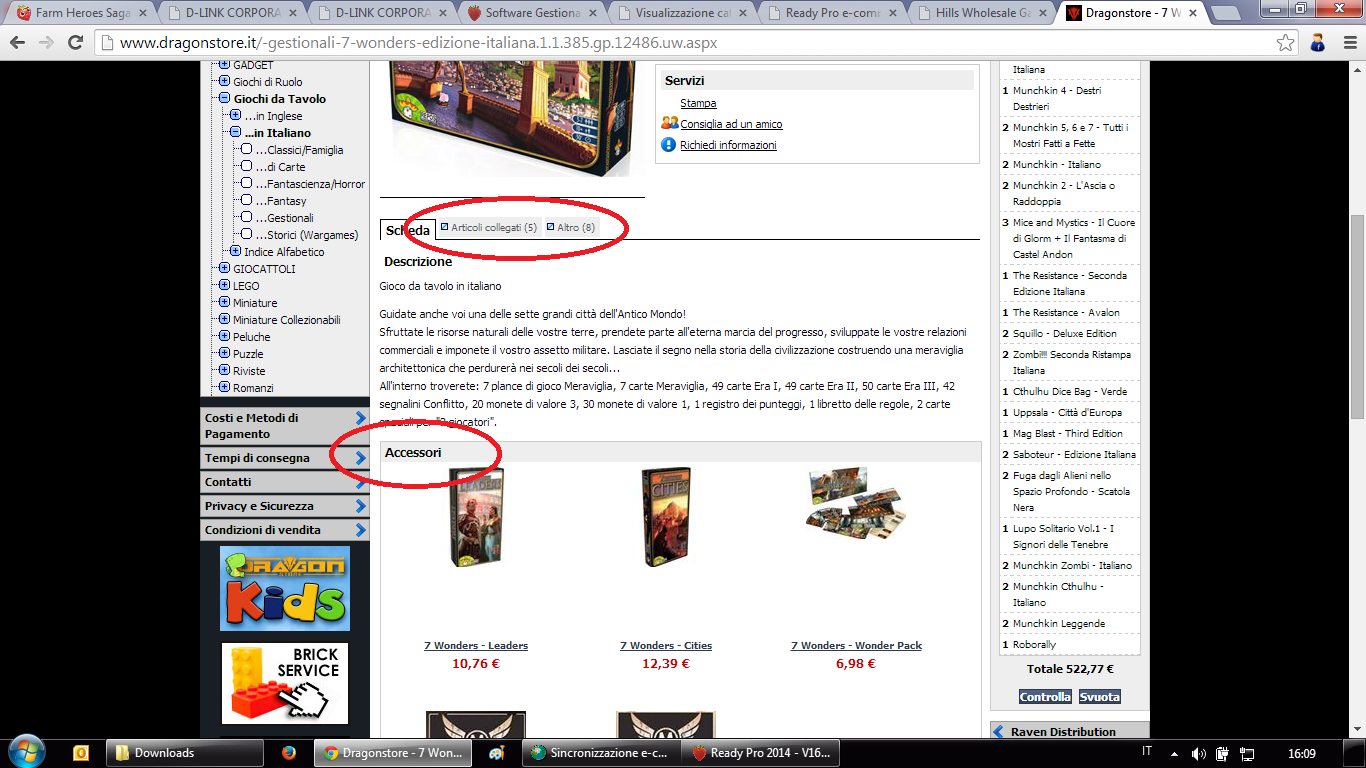The height and width of the screenshot is (768, 1366).
Task: Expand the Indice Alfabetico node
Action: tap(235, 252)
